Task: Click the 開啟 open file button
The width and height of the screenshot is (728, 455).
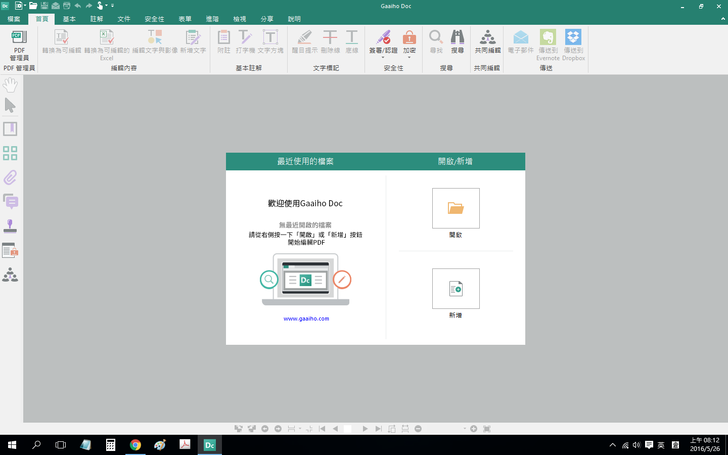Action: click(x=455, y=208)
